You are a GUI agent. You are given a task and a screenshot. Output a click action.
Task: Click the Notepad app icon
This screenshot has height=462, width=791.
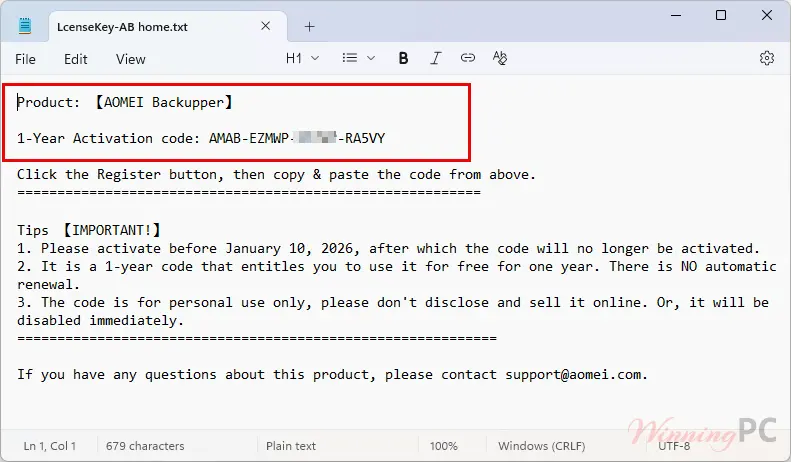pyautogui.click(x=25, y=26)
